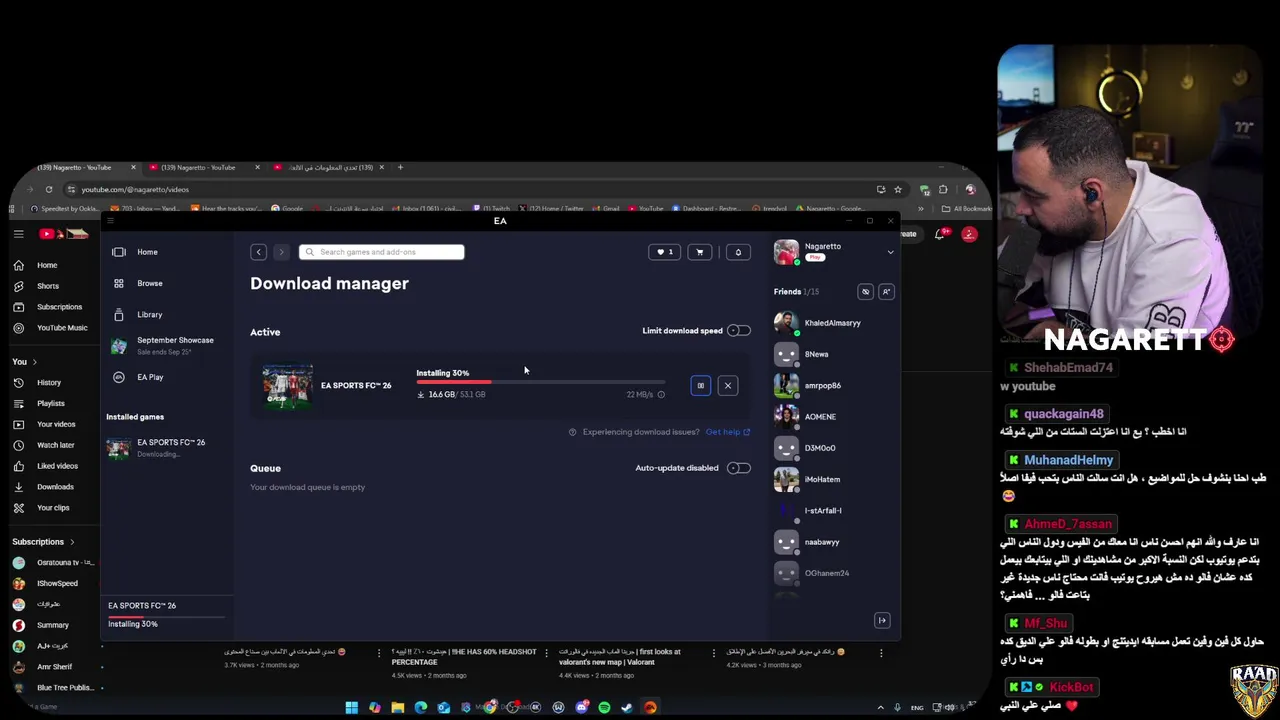
Task: Open History in YouTube sidebar
Action: coord(48,383)
